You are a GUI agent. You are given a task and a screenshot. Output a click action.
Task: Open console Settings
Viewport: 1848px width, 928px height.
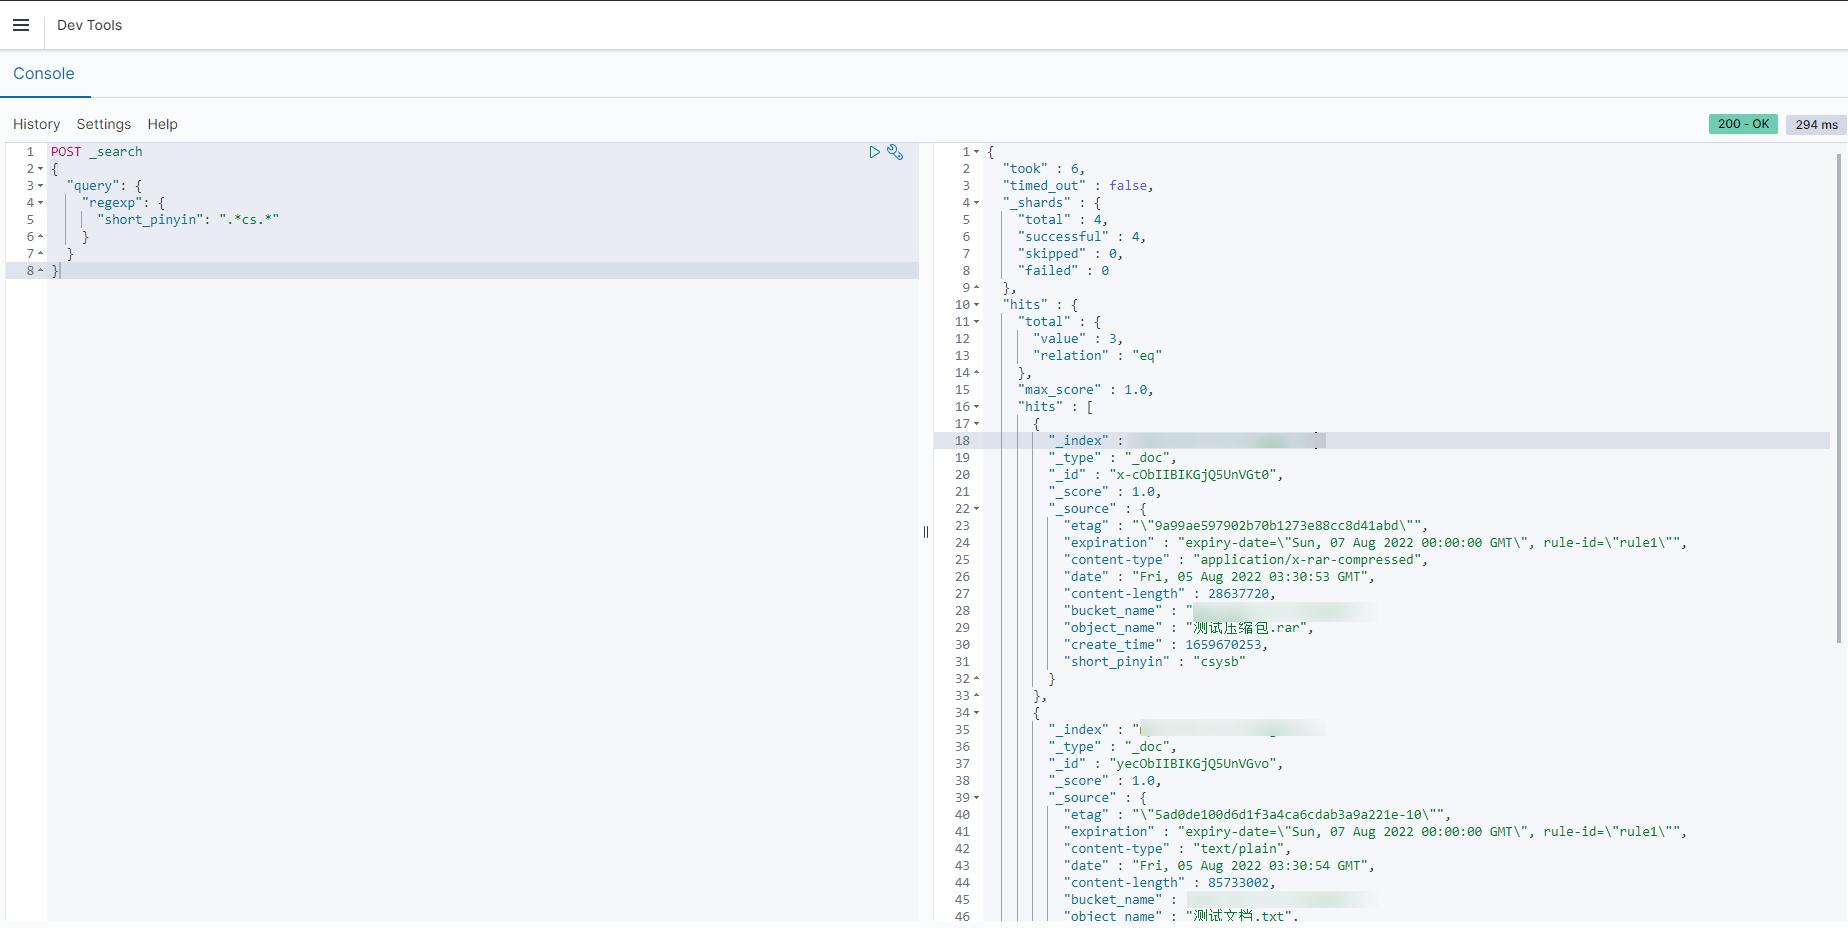[x=103, y=124]
